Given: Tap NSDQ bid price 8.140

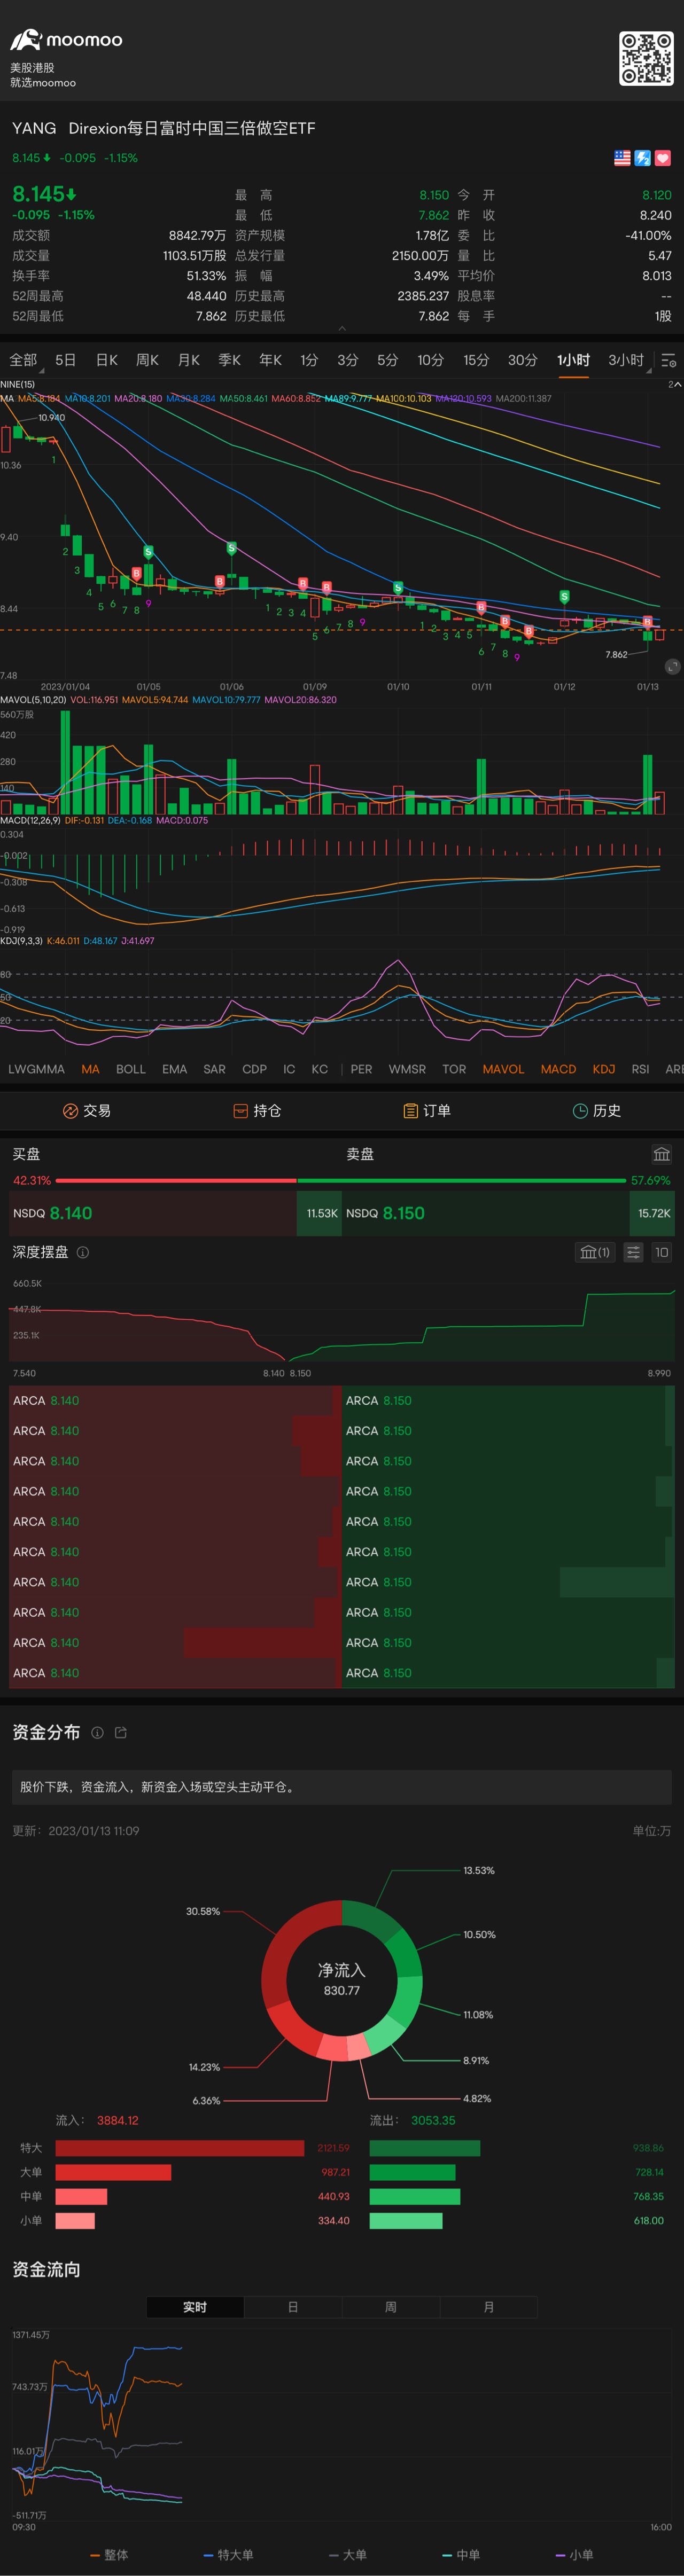Looking at the screenshot, I should (x=71, y=1213).
